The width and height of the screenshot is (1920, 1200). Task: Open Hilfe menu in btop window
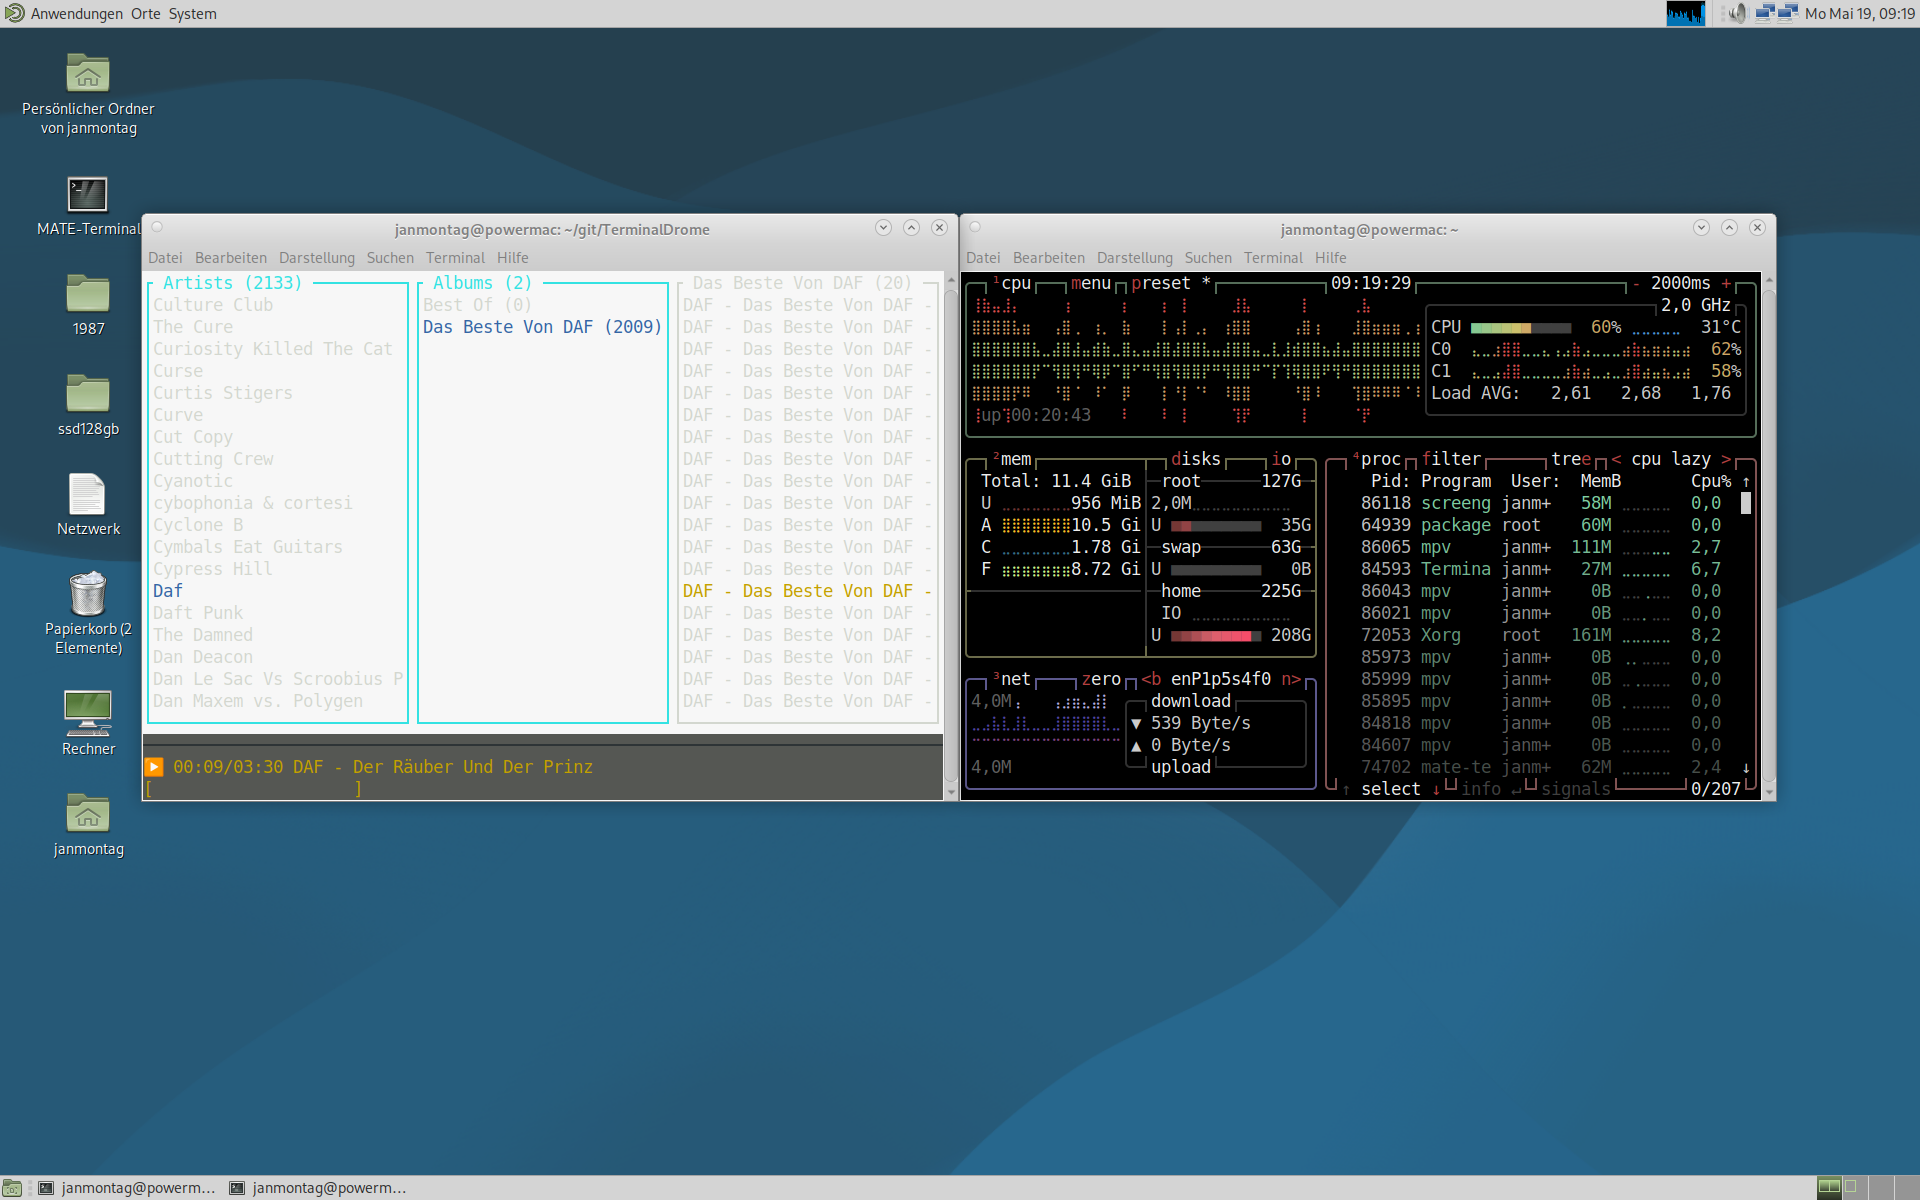(1330, 258)
